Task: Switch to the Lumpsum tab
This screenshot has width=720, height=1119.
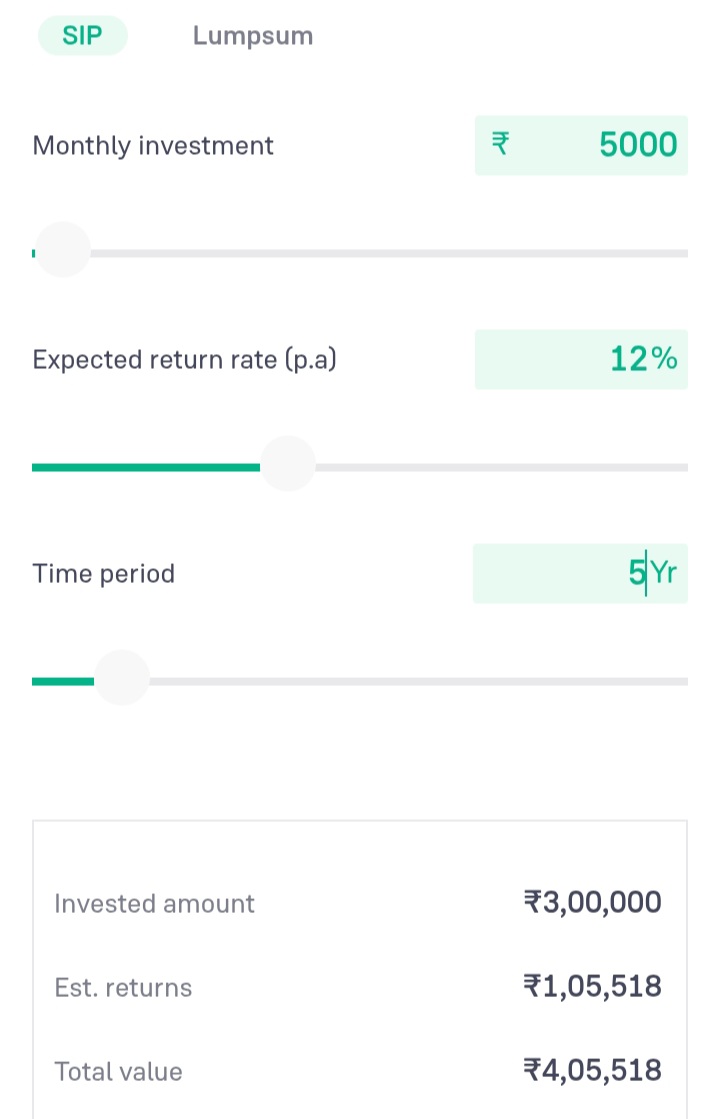Action: coord(253,36)
